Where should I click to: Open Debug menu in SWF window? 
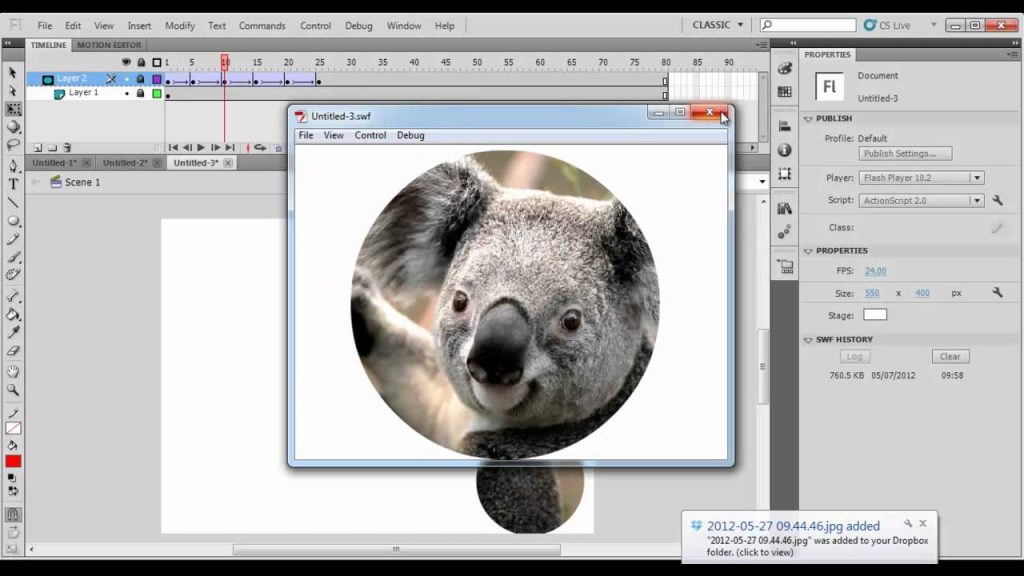(x=411, y=135)
